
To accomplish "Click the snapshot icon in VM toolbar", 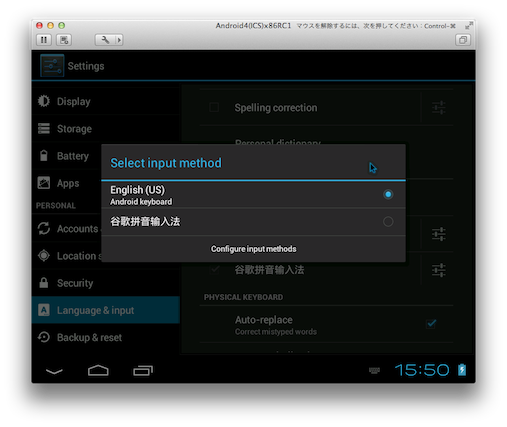I will click(64, 40).
